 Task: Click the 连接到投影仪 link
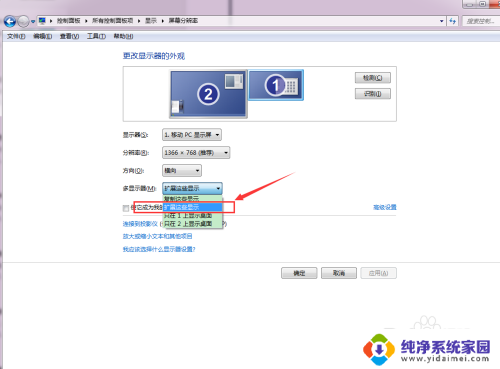[x=140, y=224]
